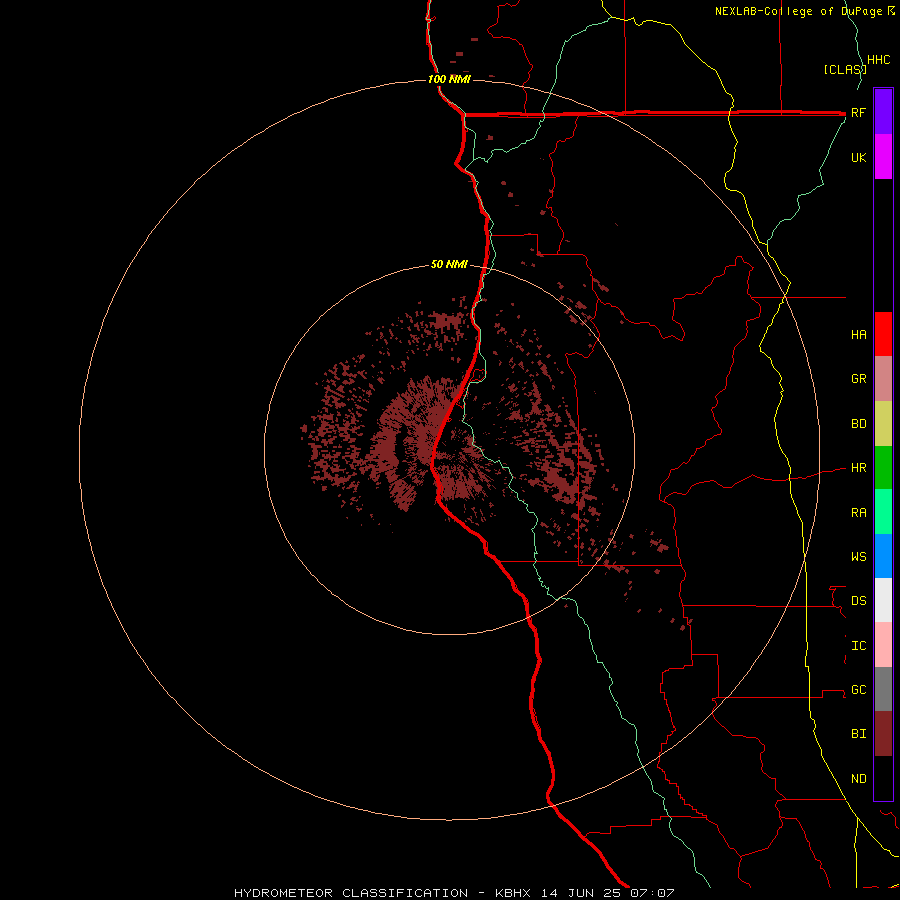Viewport: 900px width, 900px height.
Task: Click the GC gray legend swatch
Action: point(883,689)
